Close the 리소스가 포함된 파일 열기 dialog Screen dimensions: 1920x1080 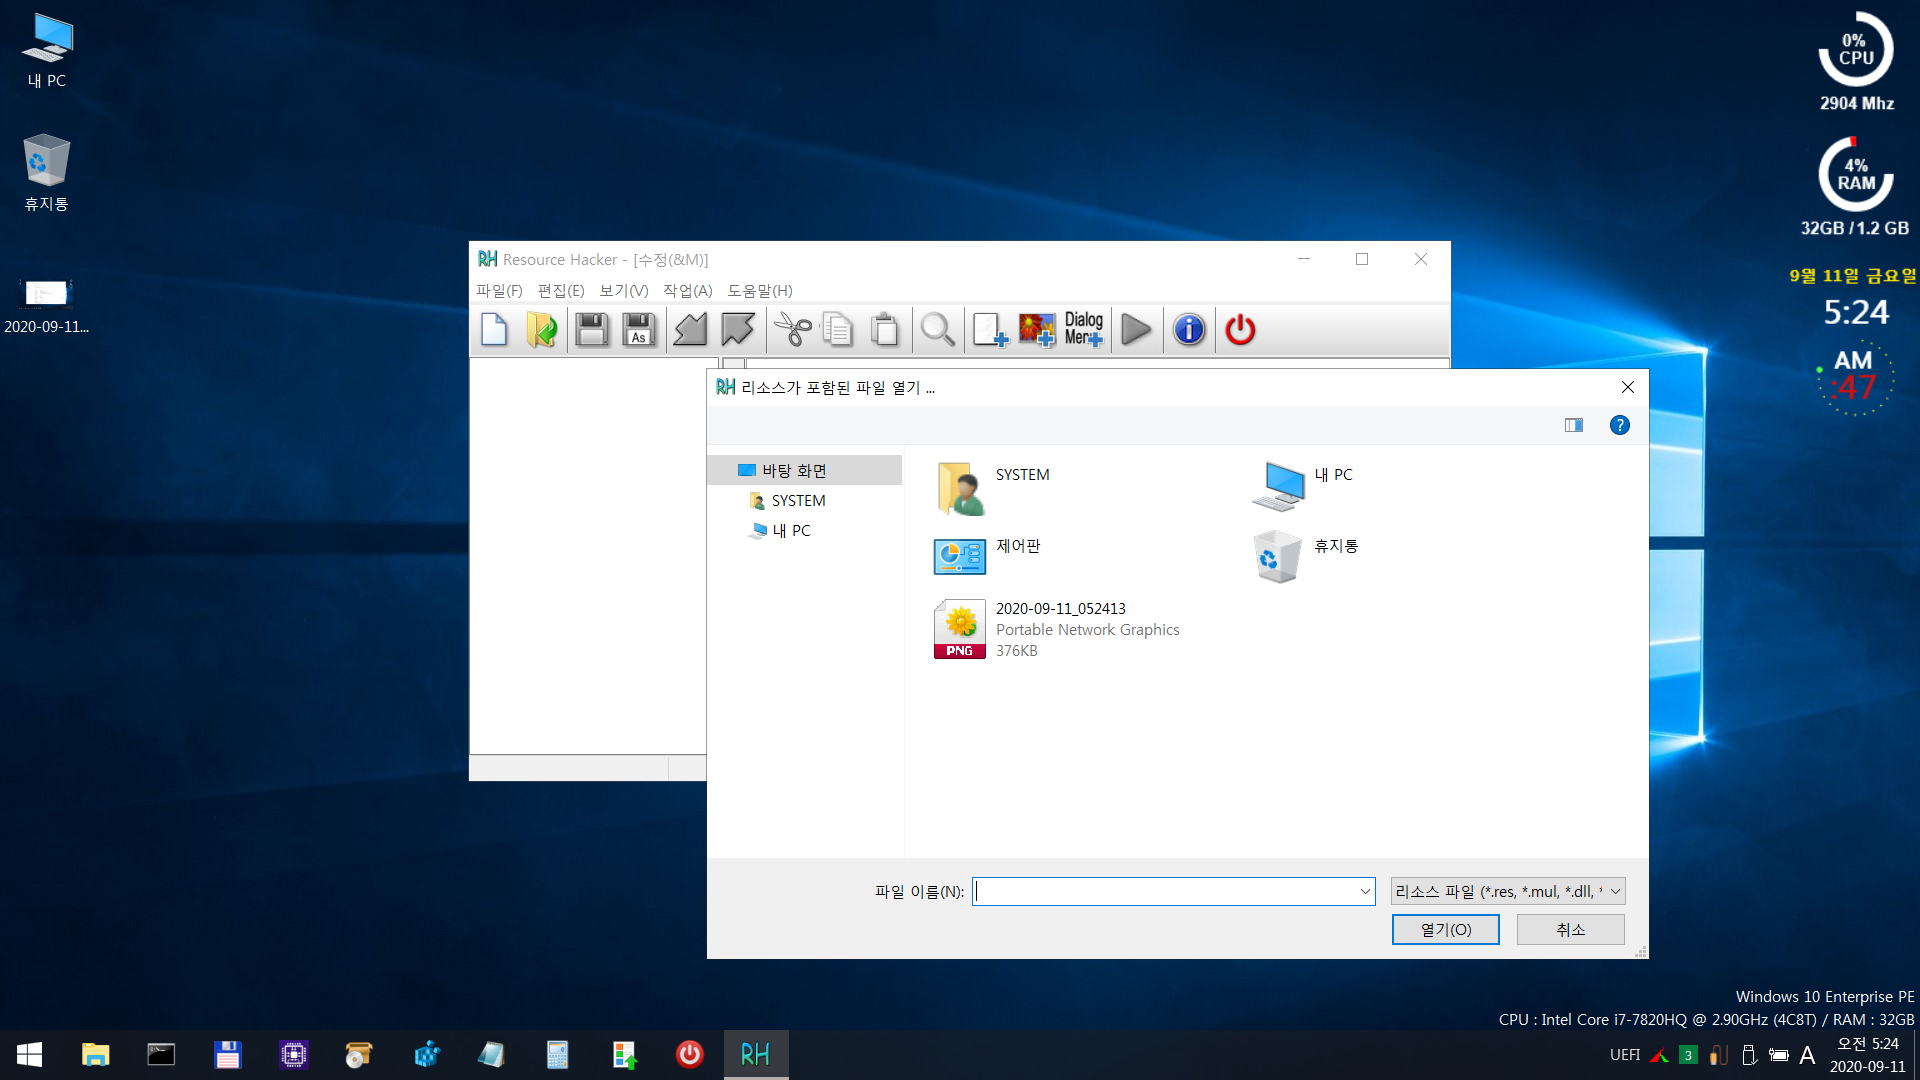(x=1627, y=387)
